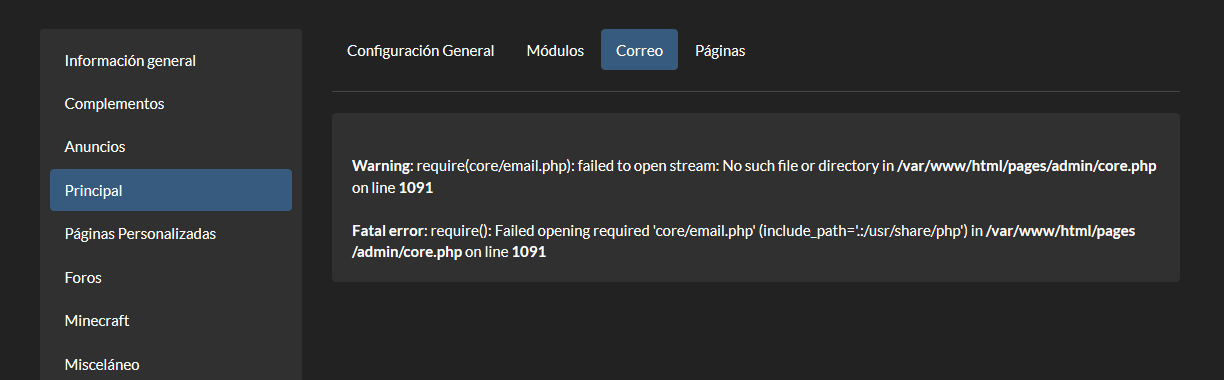The height and width of the screenshot is (380, 1224).
Task: Switch to the Páginas tab
Action: pos(720,50)
